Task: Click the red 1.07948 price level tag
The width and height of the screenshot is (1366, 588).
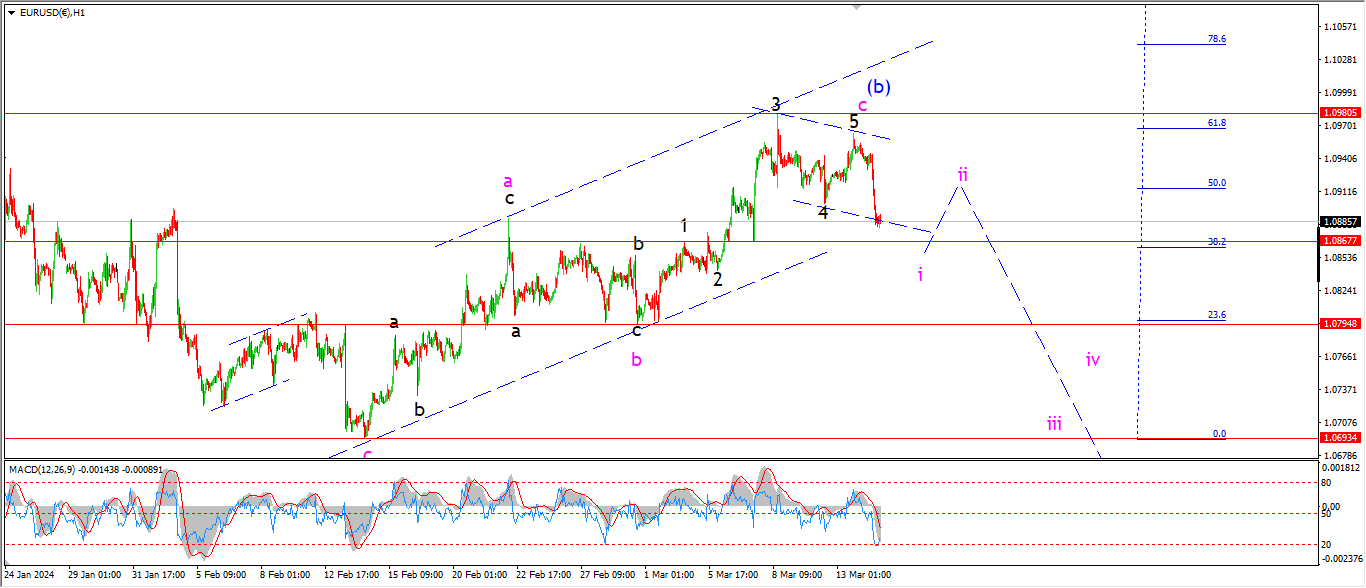Action: click(1339, 324)
